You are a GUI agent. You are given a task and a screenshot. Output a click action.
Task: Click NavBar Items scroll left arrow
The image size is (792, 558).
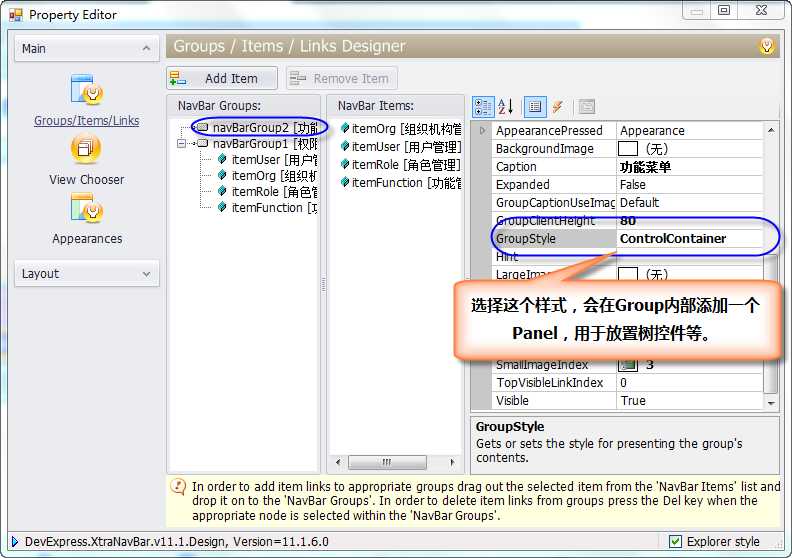[338, 462]
